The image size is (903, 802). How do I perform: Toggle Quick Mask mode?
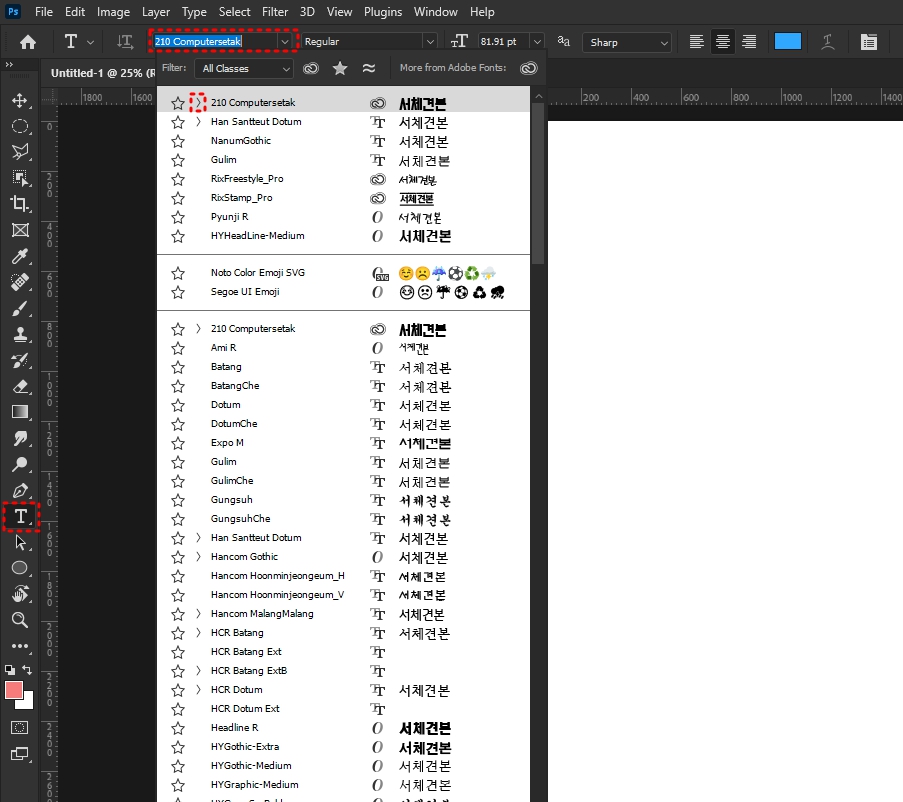(20, 728)
